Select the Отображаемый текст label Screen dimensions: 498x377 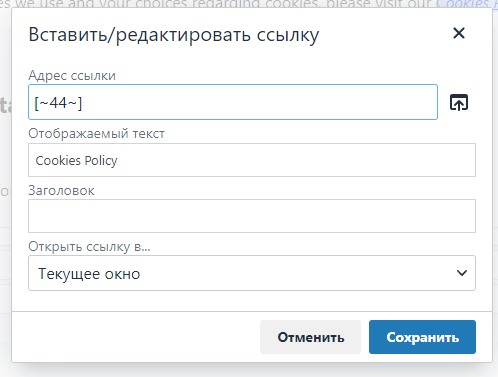pos(96,134)
